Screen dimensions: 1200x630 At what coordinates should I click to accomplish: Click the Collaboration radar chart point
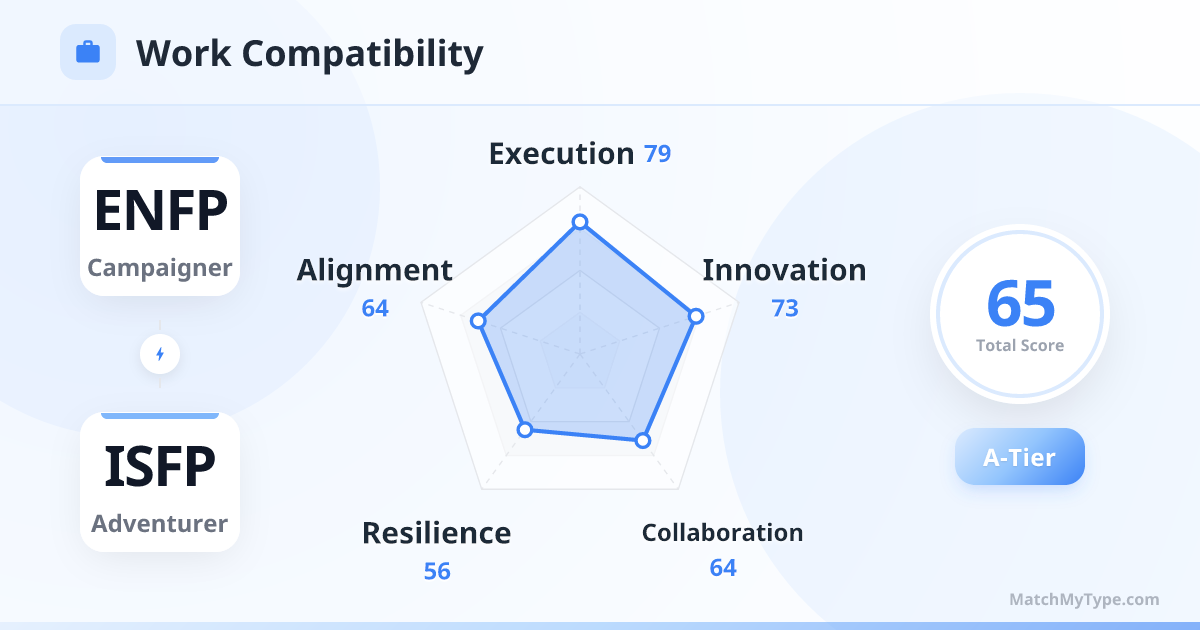click(x=643, y=440)
